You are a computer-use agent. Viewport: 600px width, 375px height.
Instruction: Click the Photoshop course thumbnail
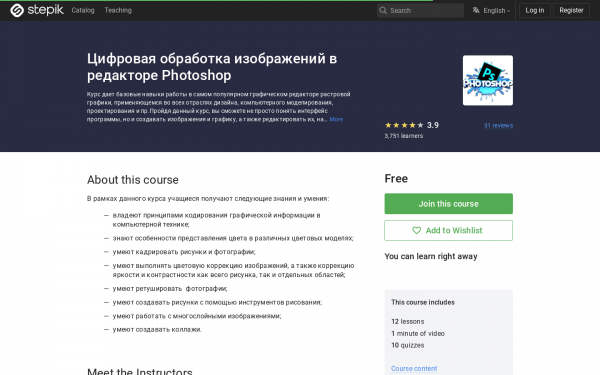[488, 80]
